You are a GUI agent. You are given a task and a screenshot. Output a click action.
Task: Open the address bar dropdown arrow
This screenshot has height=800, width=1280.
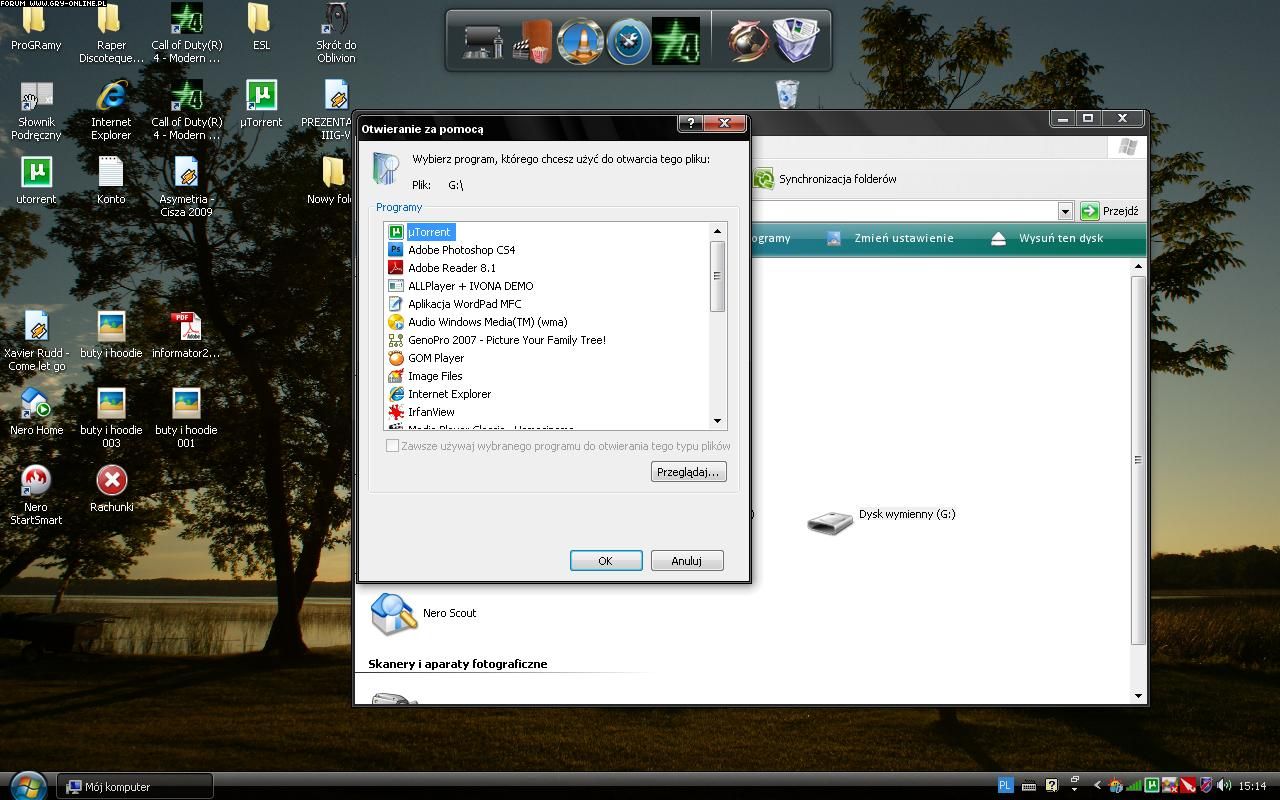click(1065, 211)
